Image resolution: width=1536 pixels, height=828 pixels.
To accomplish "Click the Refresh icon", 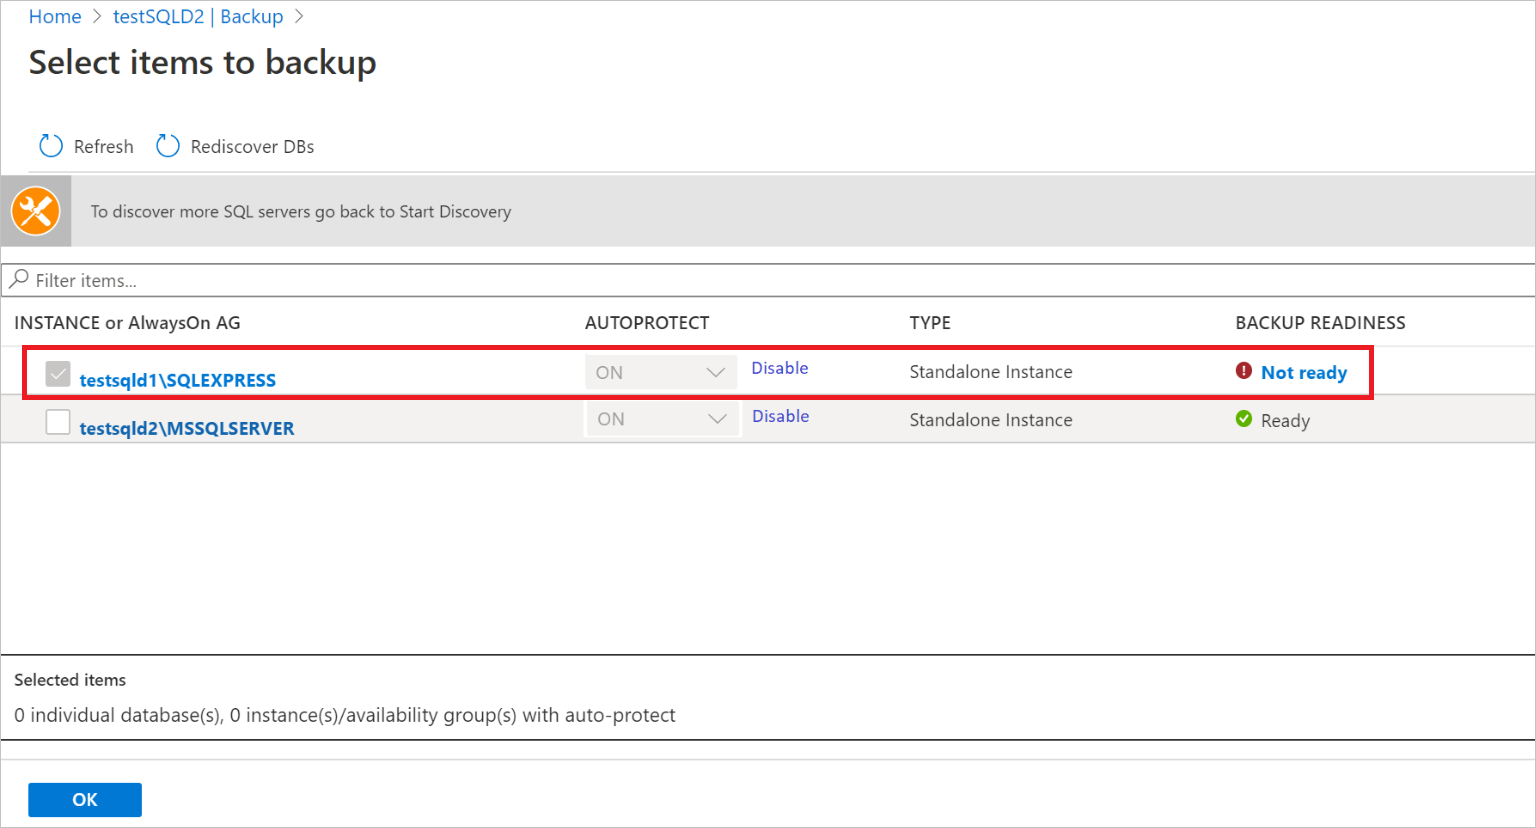I will [50, 146].
